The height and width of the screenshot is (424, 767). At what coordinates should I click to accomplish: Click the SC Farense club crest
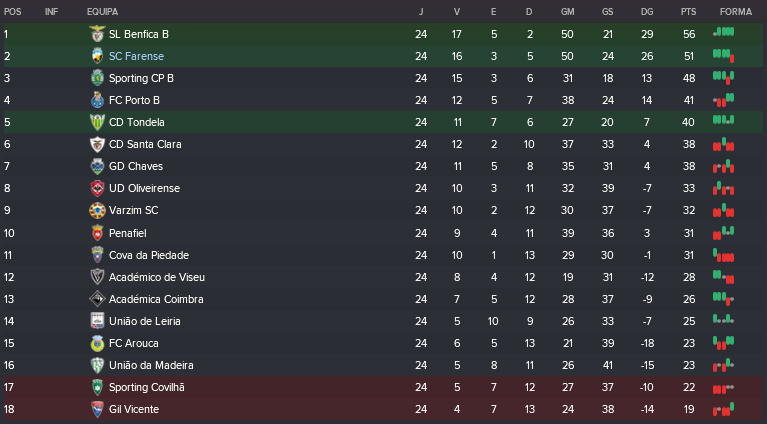click(97, 56)
